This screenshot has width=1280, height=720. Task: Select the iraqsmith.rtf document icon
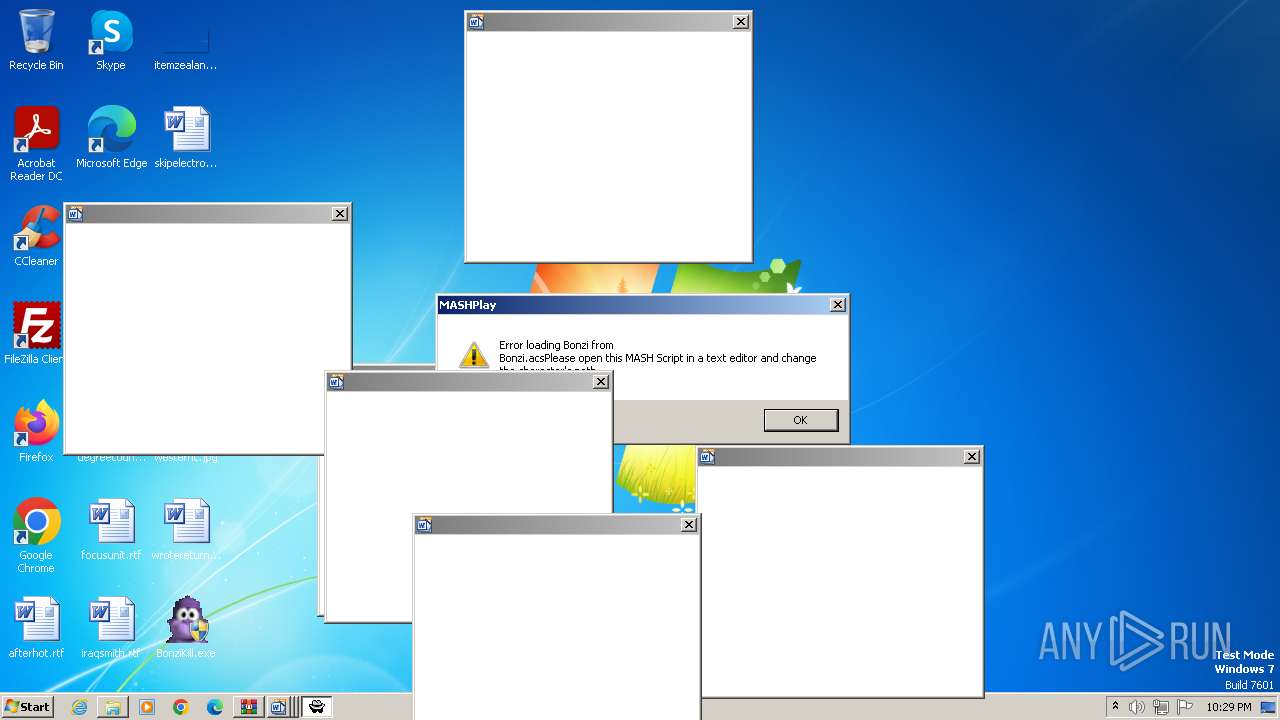tap(111, 628)
